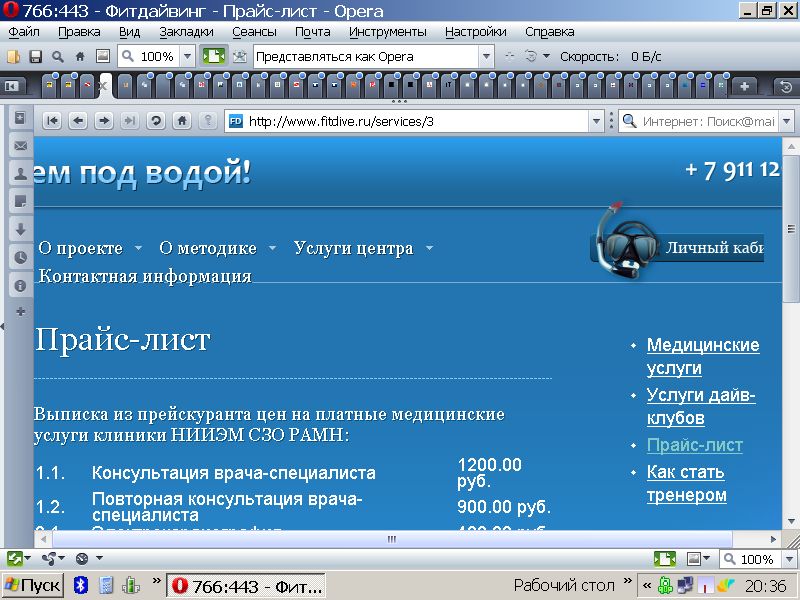Click the fitdive.ru favicon in the address bar
This screenshot has height=600, width=800.
tap(235, 120)
